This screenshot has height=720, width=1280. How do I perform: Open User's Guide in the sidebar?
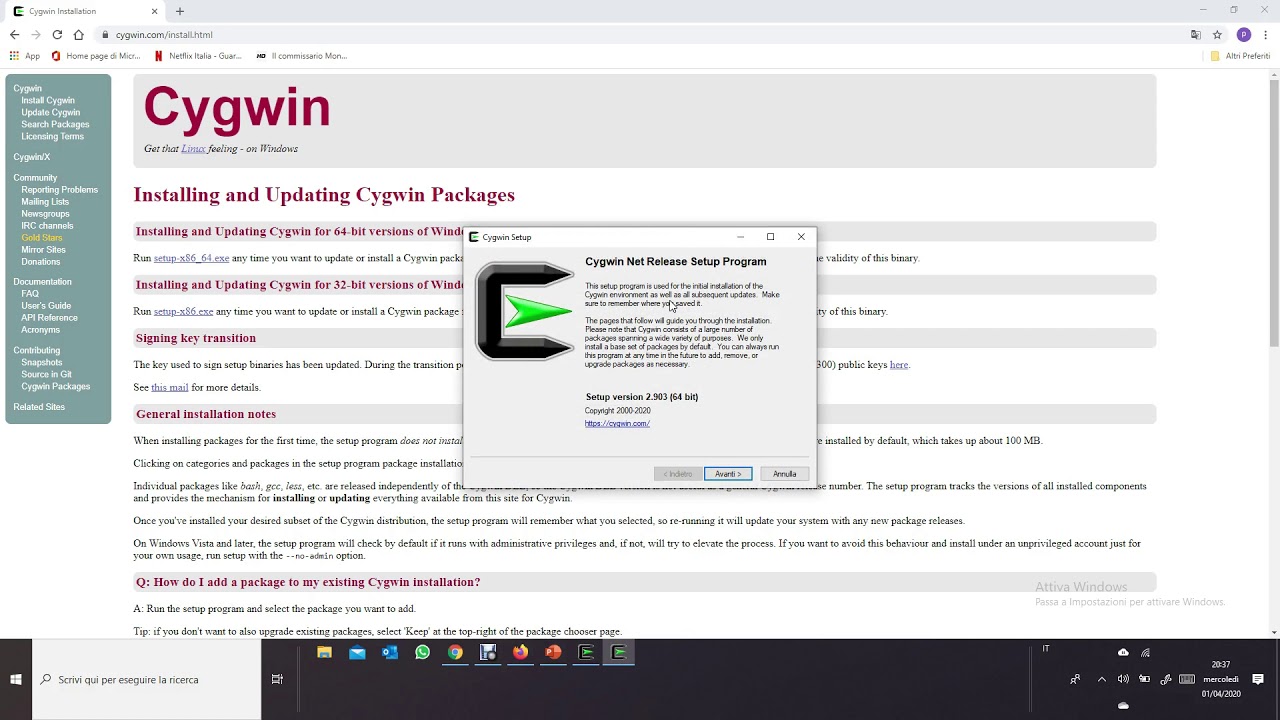click(46, 306)
